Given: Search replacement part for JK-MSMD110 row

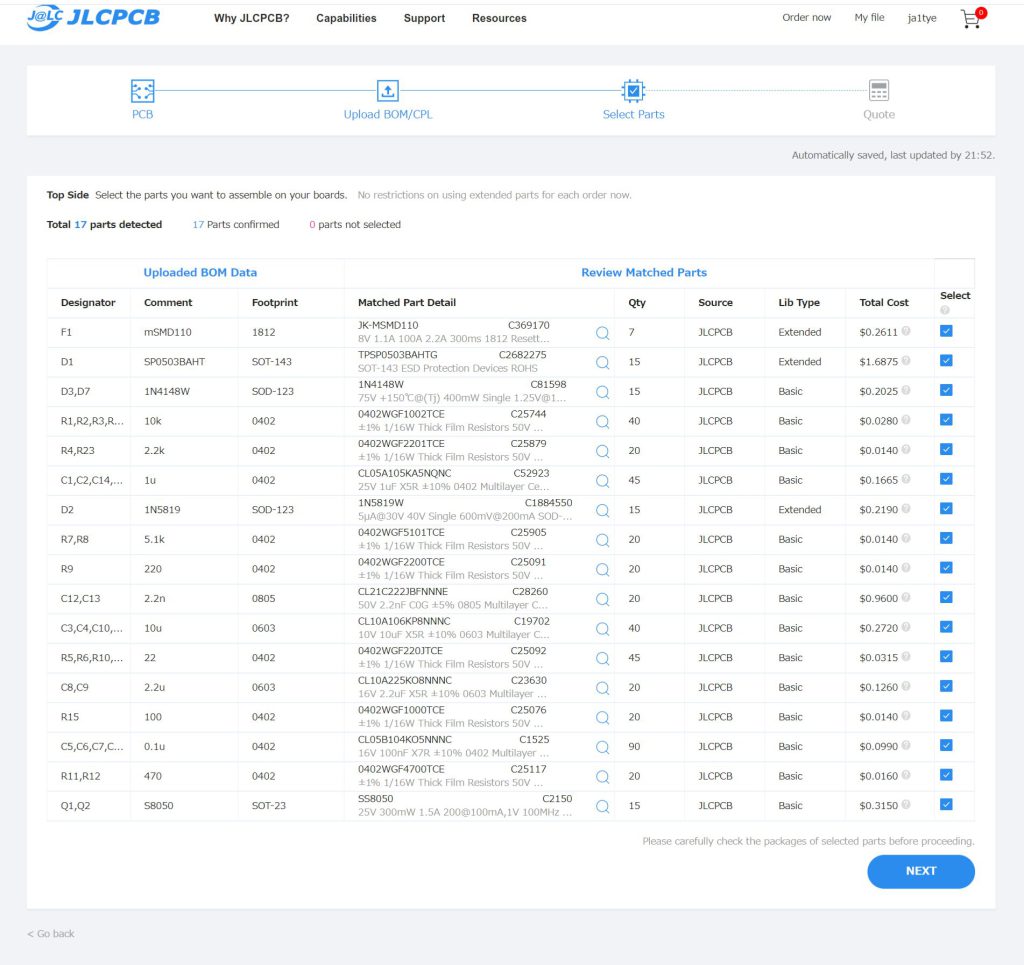Looking at the screenshot, I should pos(602,333).
